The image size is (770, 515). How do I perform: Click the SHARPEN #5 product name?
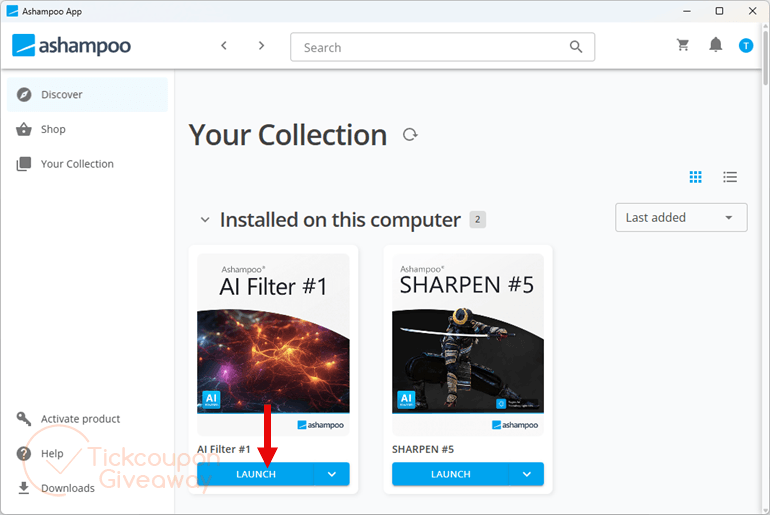coord(423,449)
